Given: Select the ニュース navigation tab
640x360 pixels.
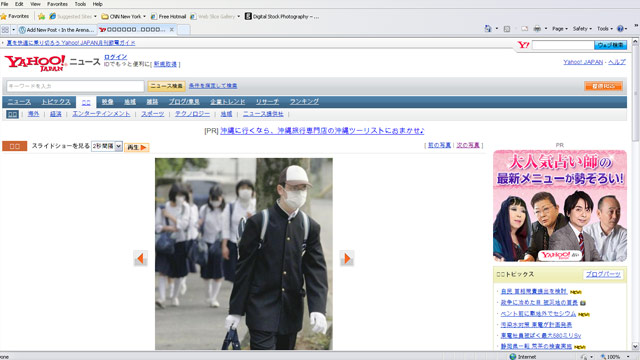Looking at the screenshot, I should pos(19,102).
